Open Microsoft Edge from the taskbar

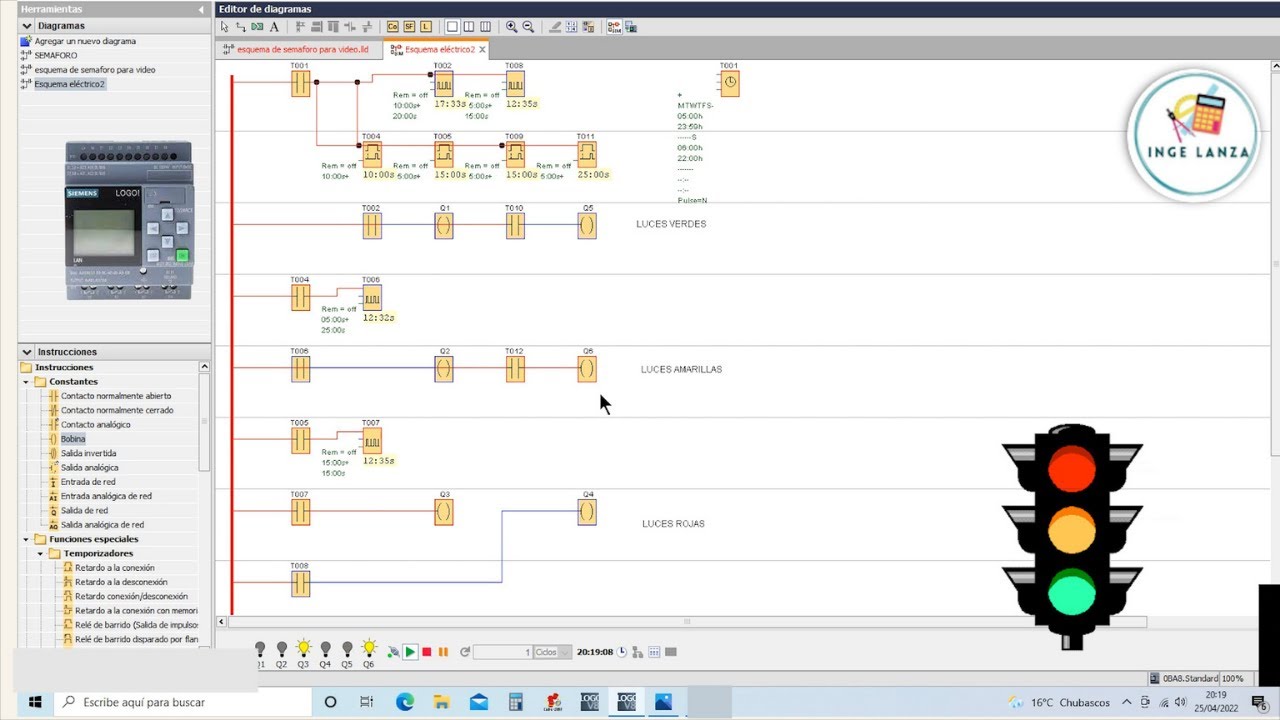click(404, 702)
